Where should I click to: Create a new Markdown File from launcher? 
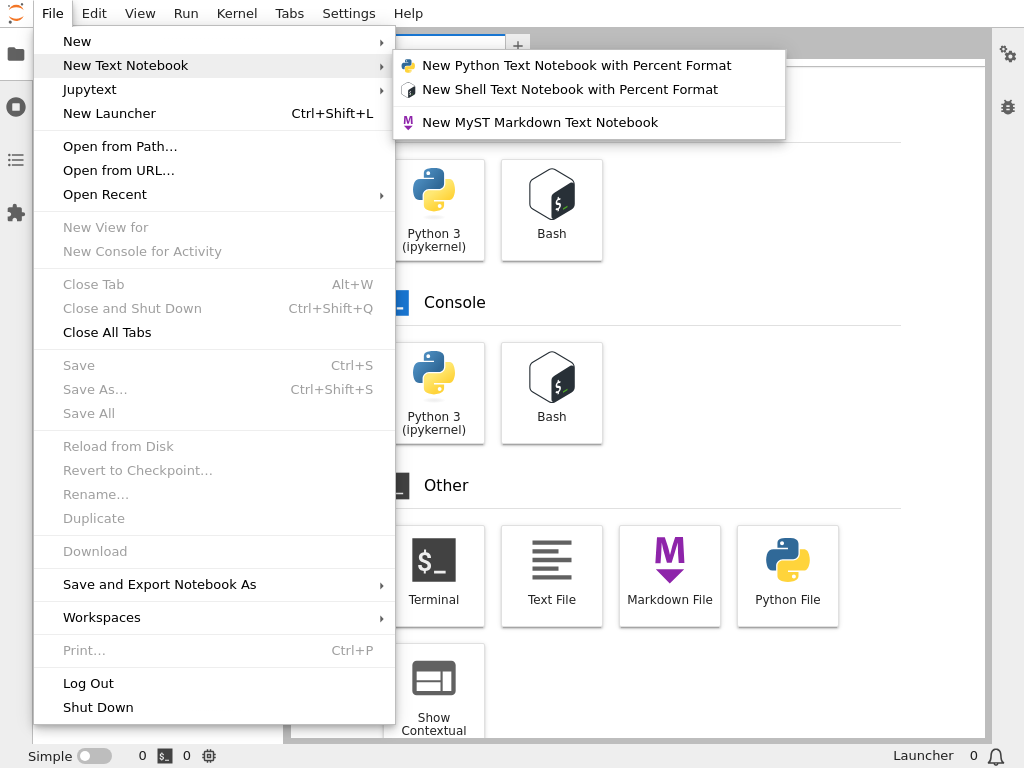670,576
